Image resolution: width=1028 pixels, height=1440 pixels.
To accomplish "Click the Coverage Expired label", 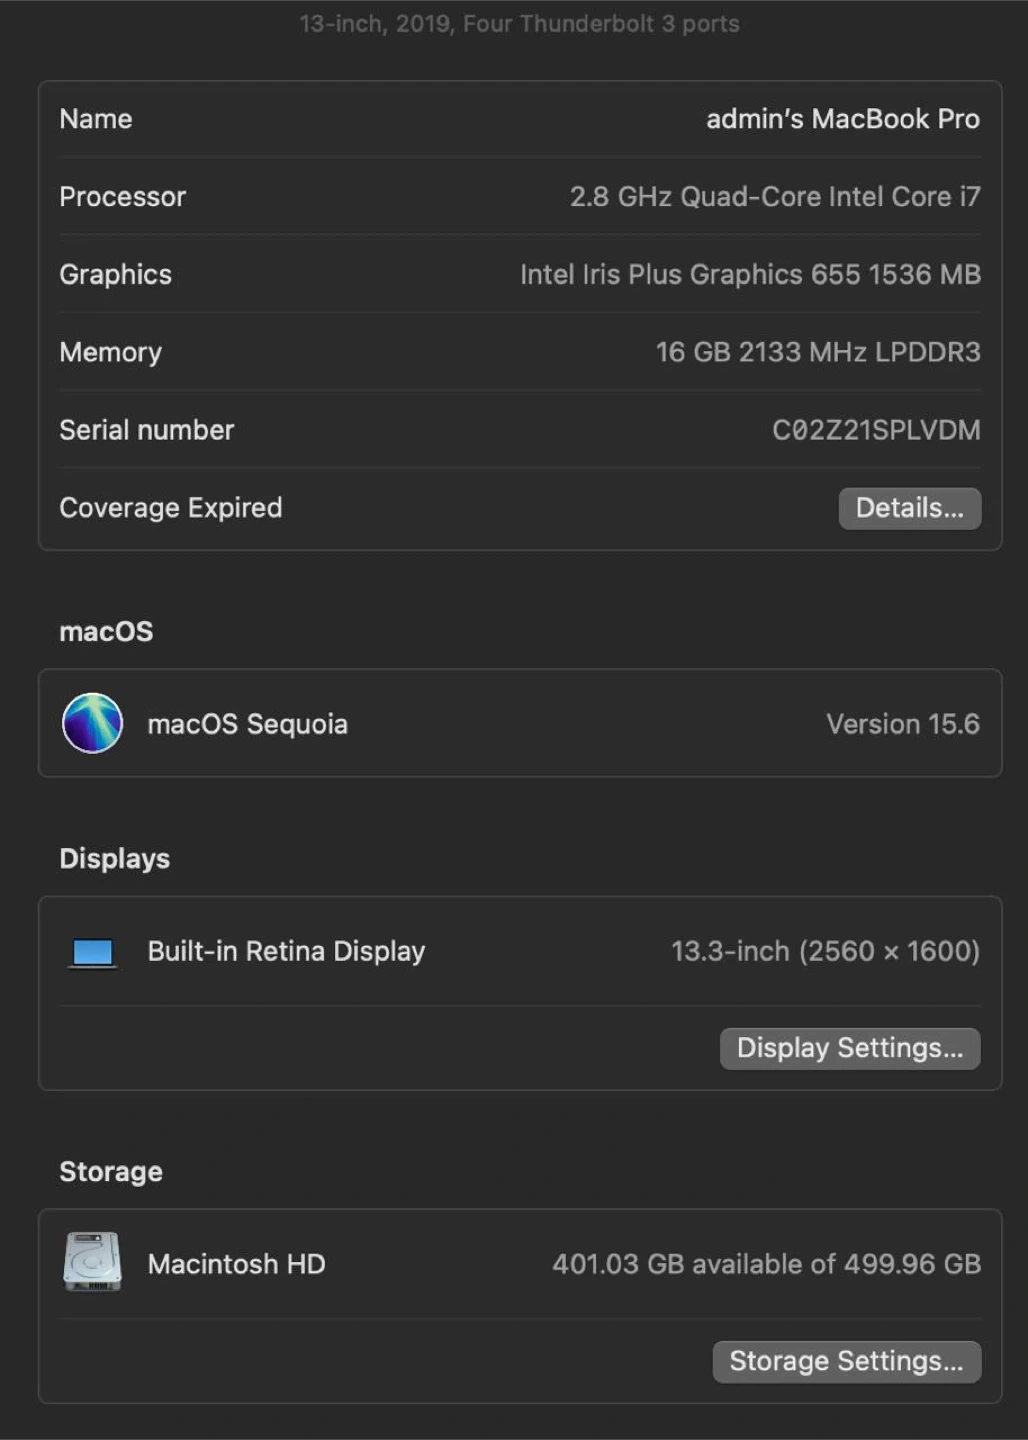I will click(171, 508).
